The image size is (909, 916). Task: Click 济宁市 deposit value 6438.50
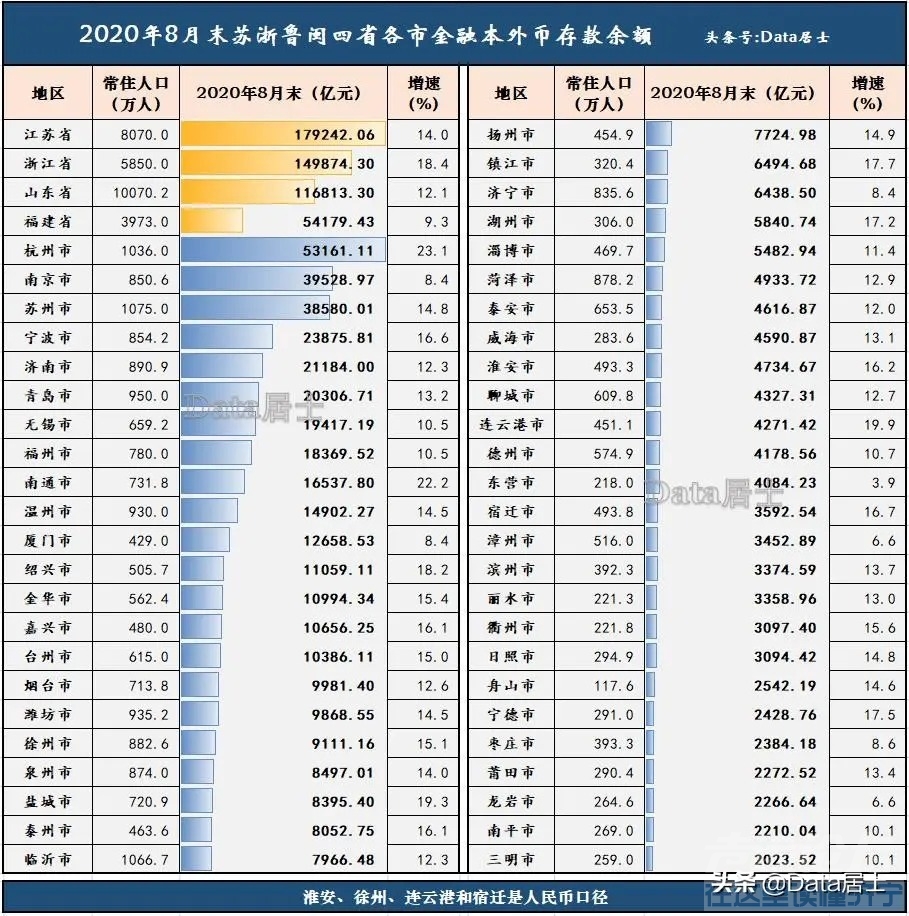pyautogui.click(x=780, y=192)
